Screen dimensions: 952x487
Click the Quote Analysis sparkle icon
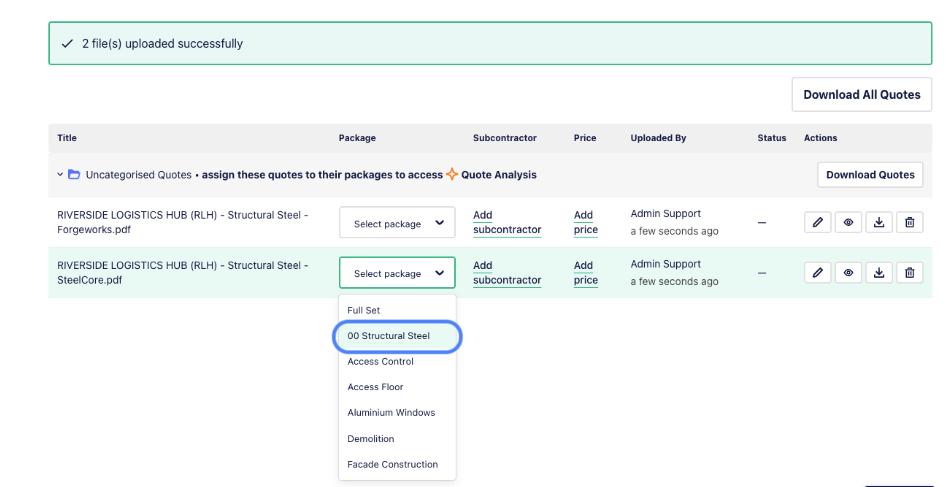coord(452,174)
